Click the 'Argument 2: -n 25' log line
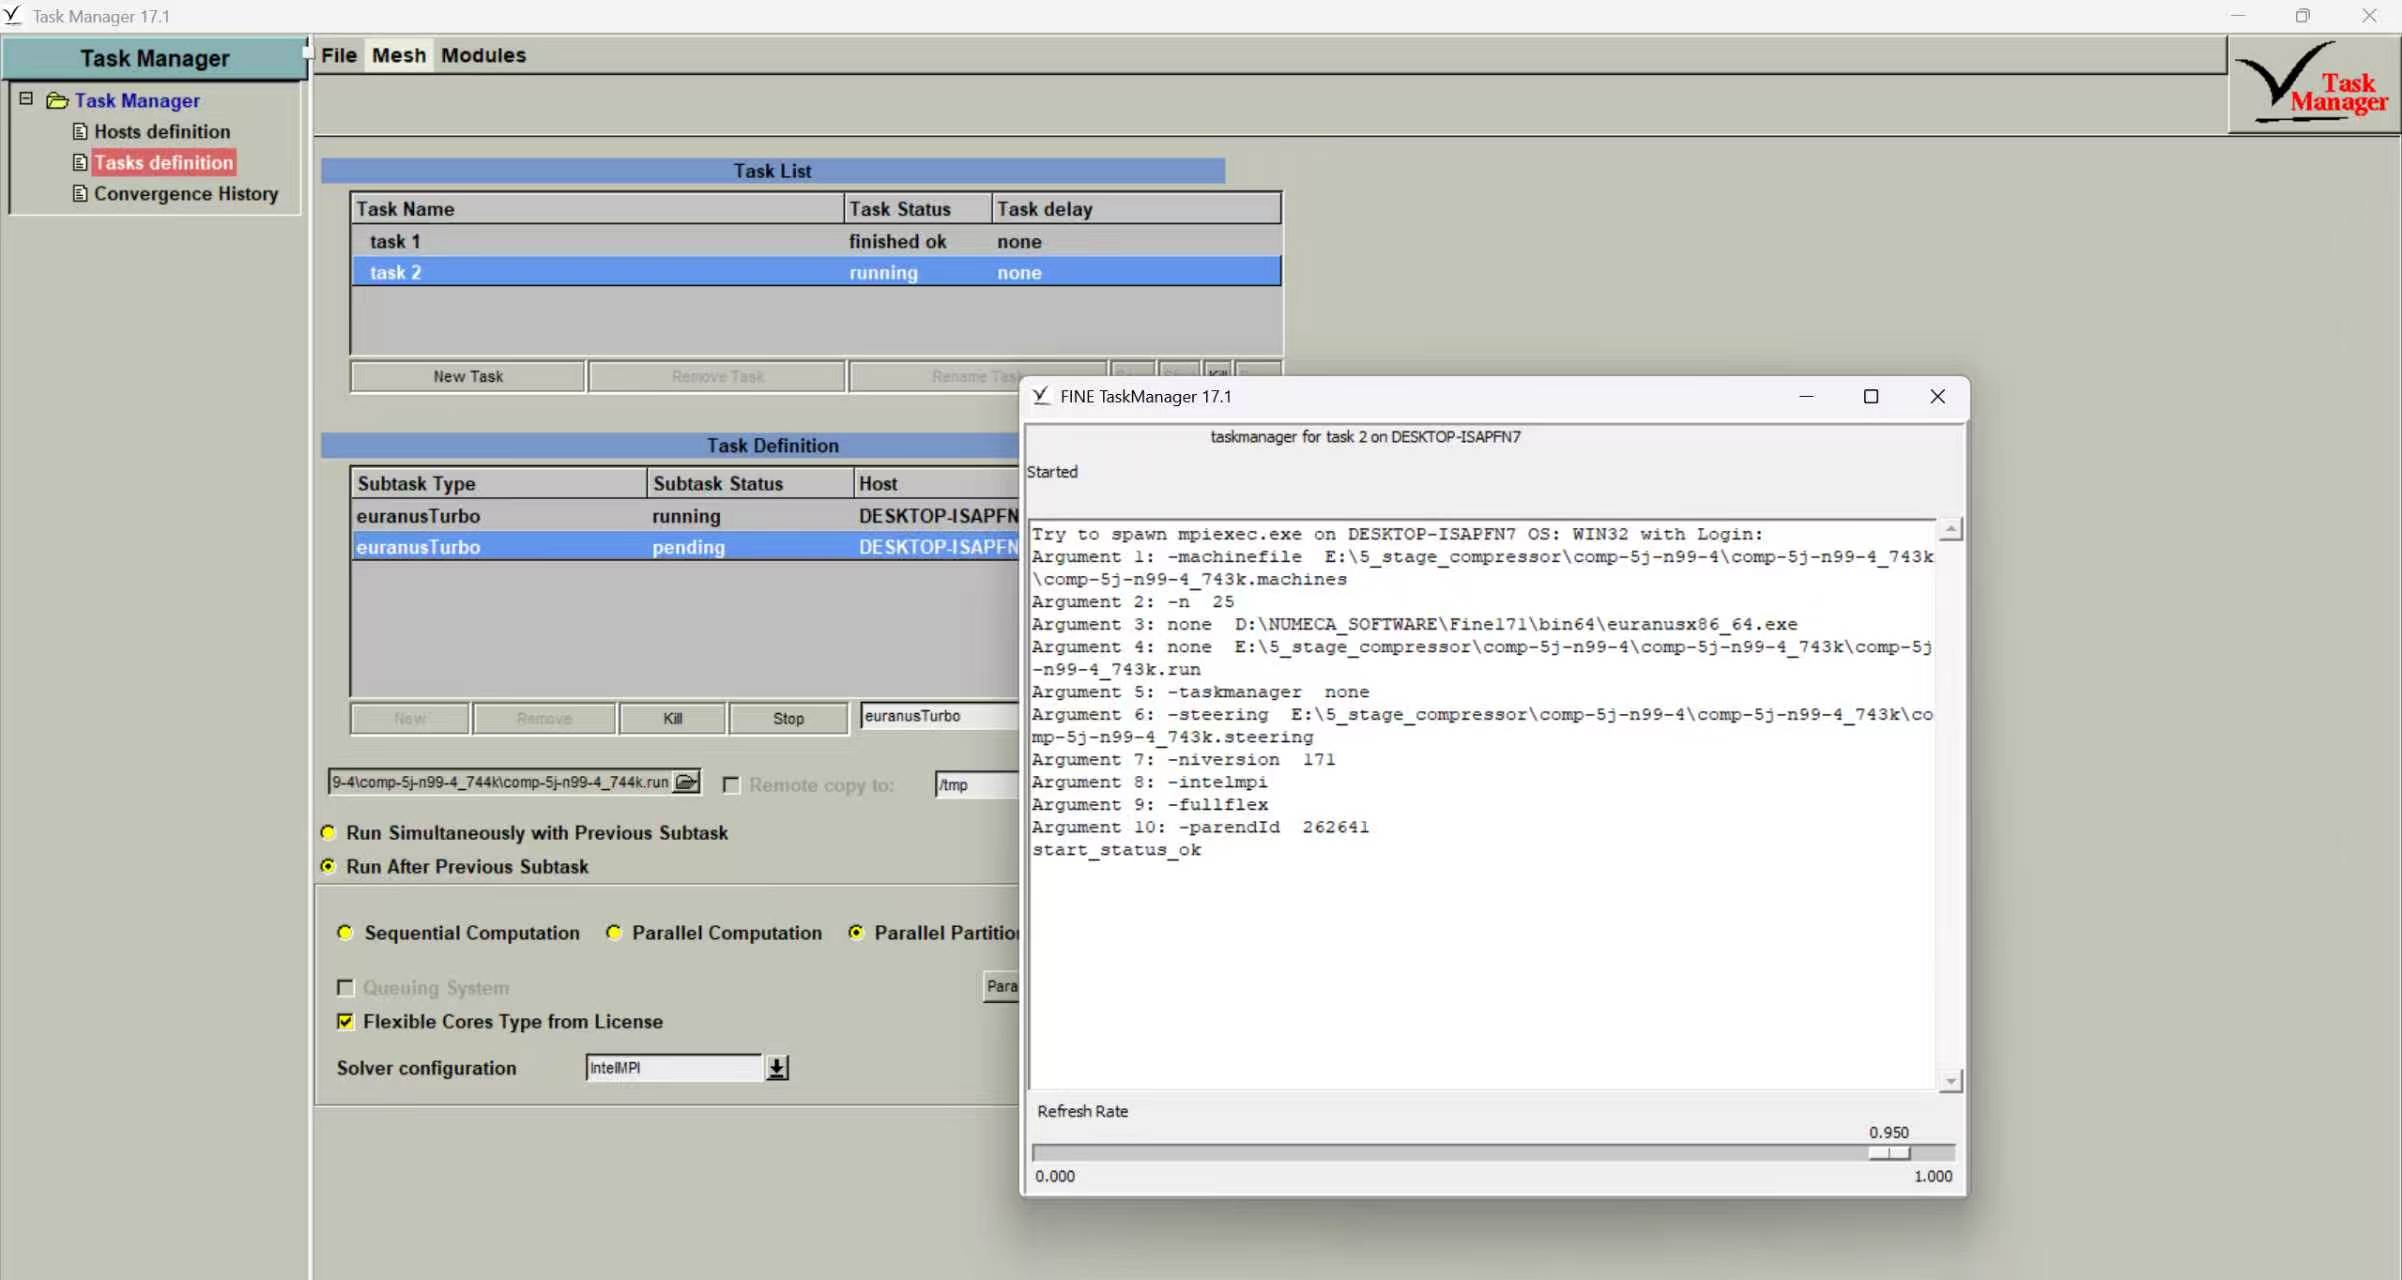 tap(1133, 602)
